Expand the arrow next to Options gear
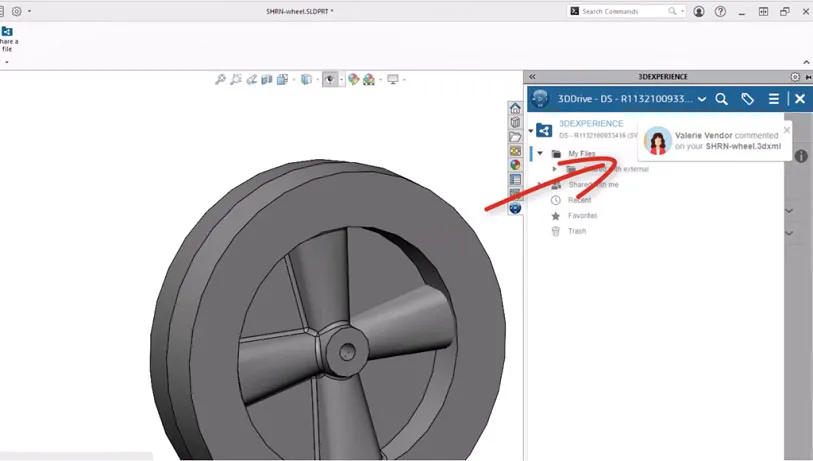Viewport: 813px width, 461px height. [x=29, y=11]
